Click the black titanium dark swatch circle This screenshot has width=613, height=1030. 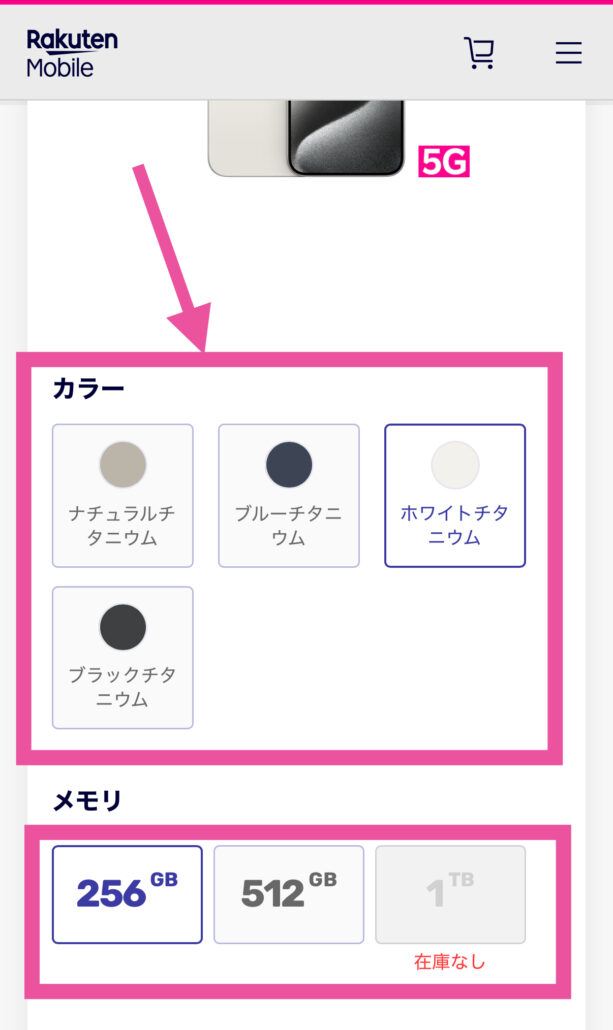123,627
